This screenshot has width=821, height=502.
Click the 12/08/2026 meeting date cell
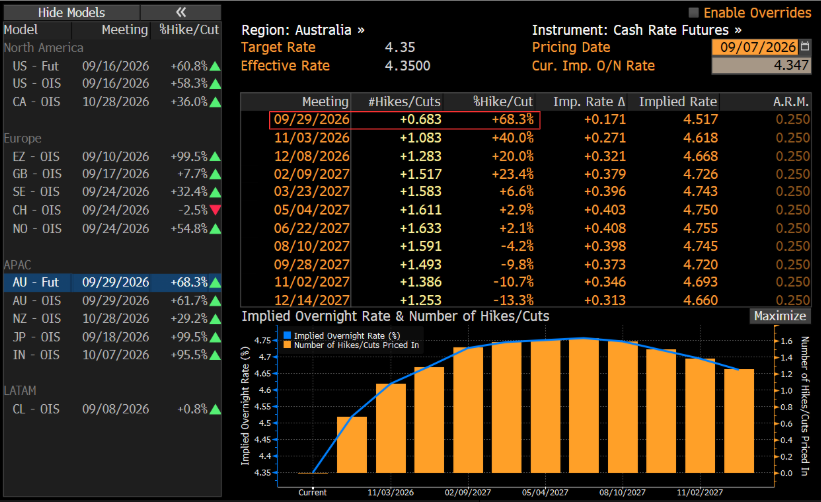pyautogui.click(x=311, y=156)
